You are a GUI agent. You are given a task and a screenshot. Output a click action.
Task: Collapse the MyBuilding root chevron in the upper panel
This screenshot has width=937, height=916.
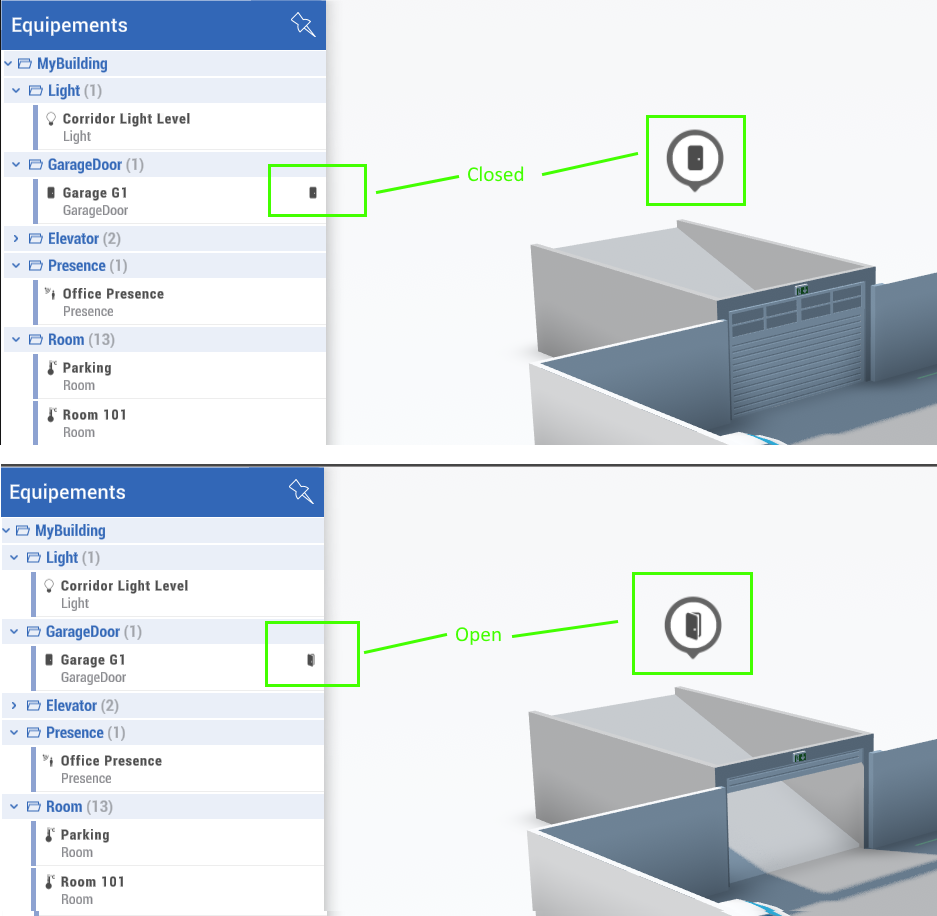point(8,64)
